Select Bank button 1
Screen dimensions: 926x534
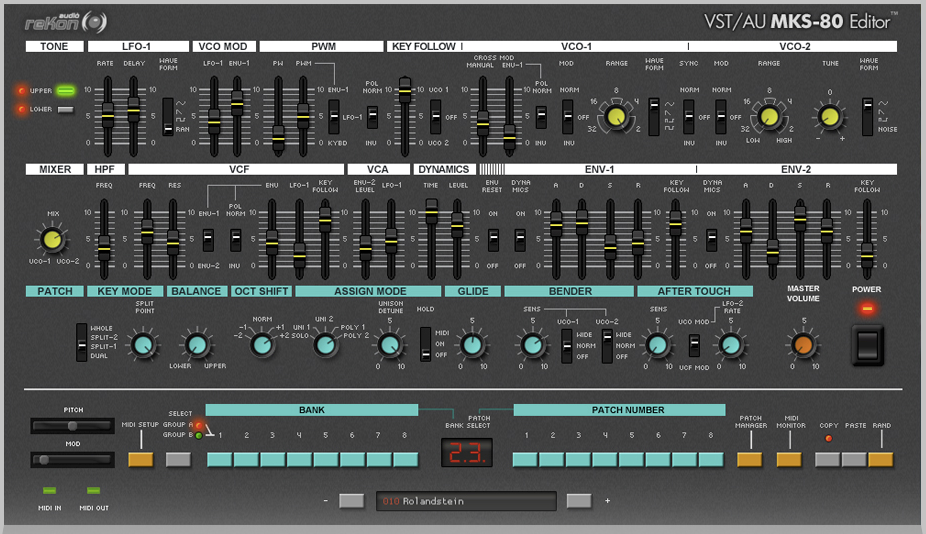220,460
